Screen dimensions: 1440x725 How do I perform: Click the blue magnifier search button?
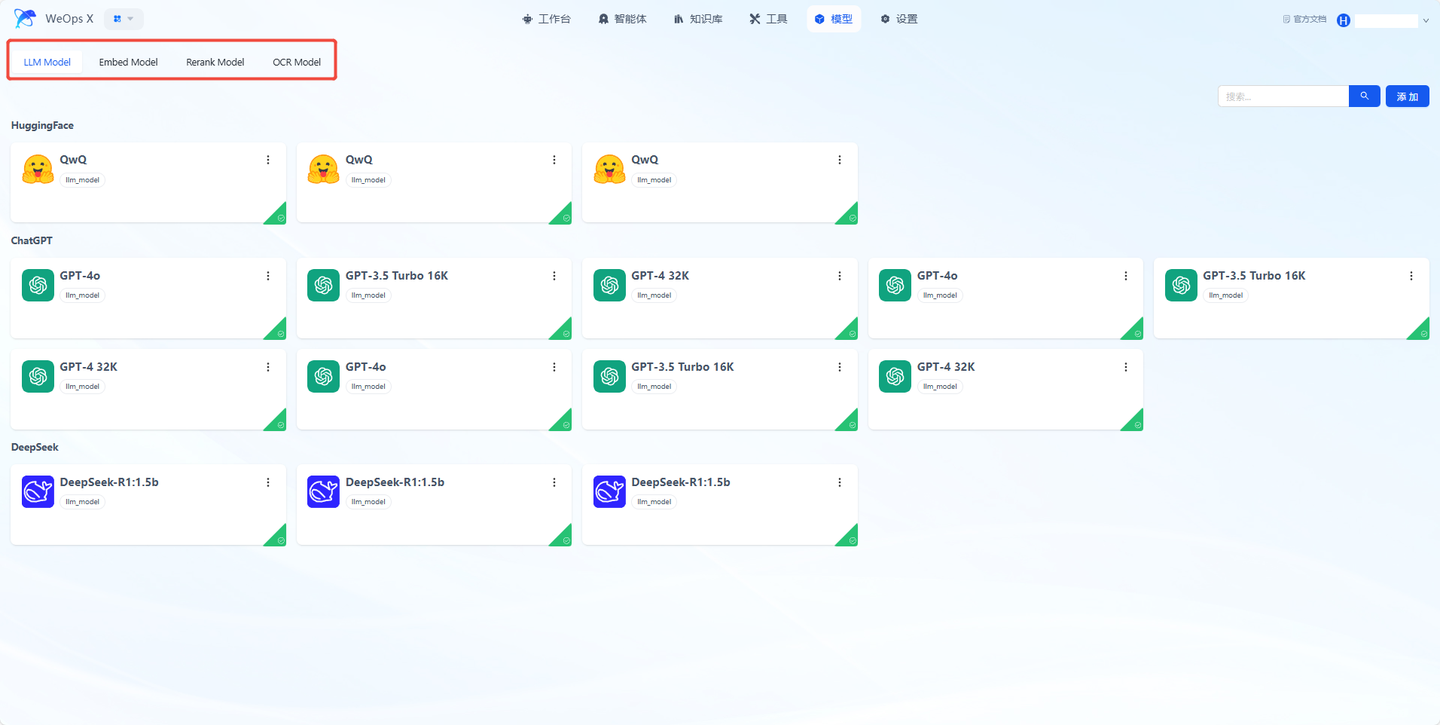click(1364, 96)
